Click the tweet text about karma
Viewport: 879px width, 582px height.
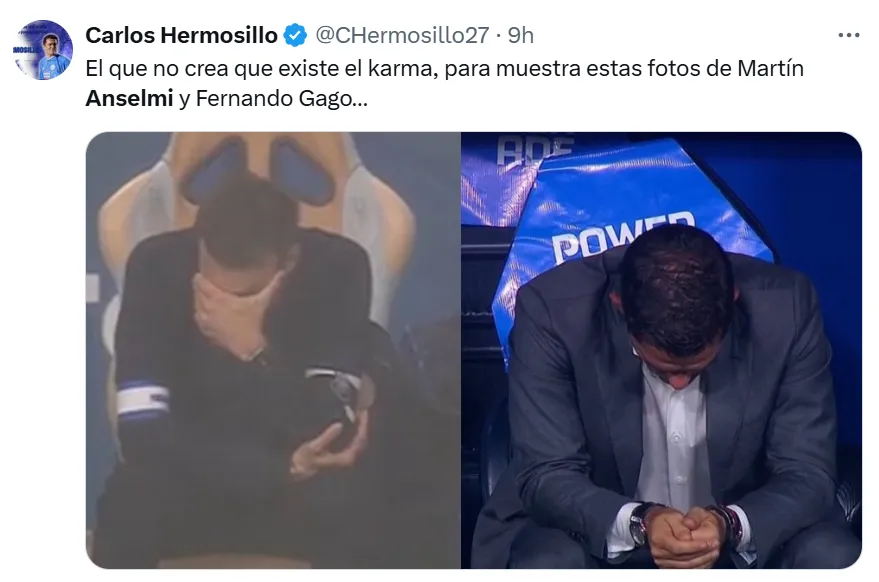(x=445, y=84)
